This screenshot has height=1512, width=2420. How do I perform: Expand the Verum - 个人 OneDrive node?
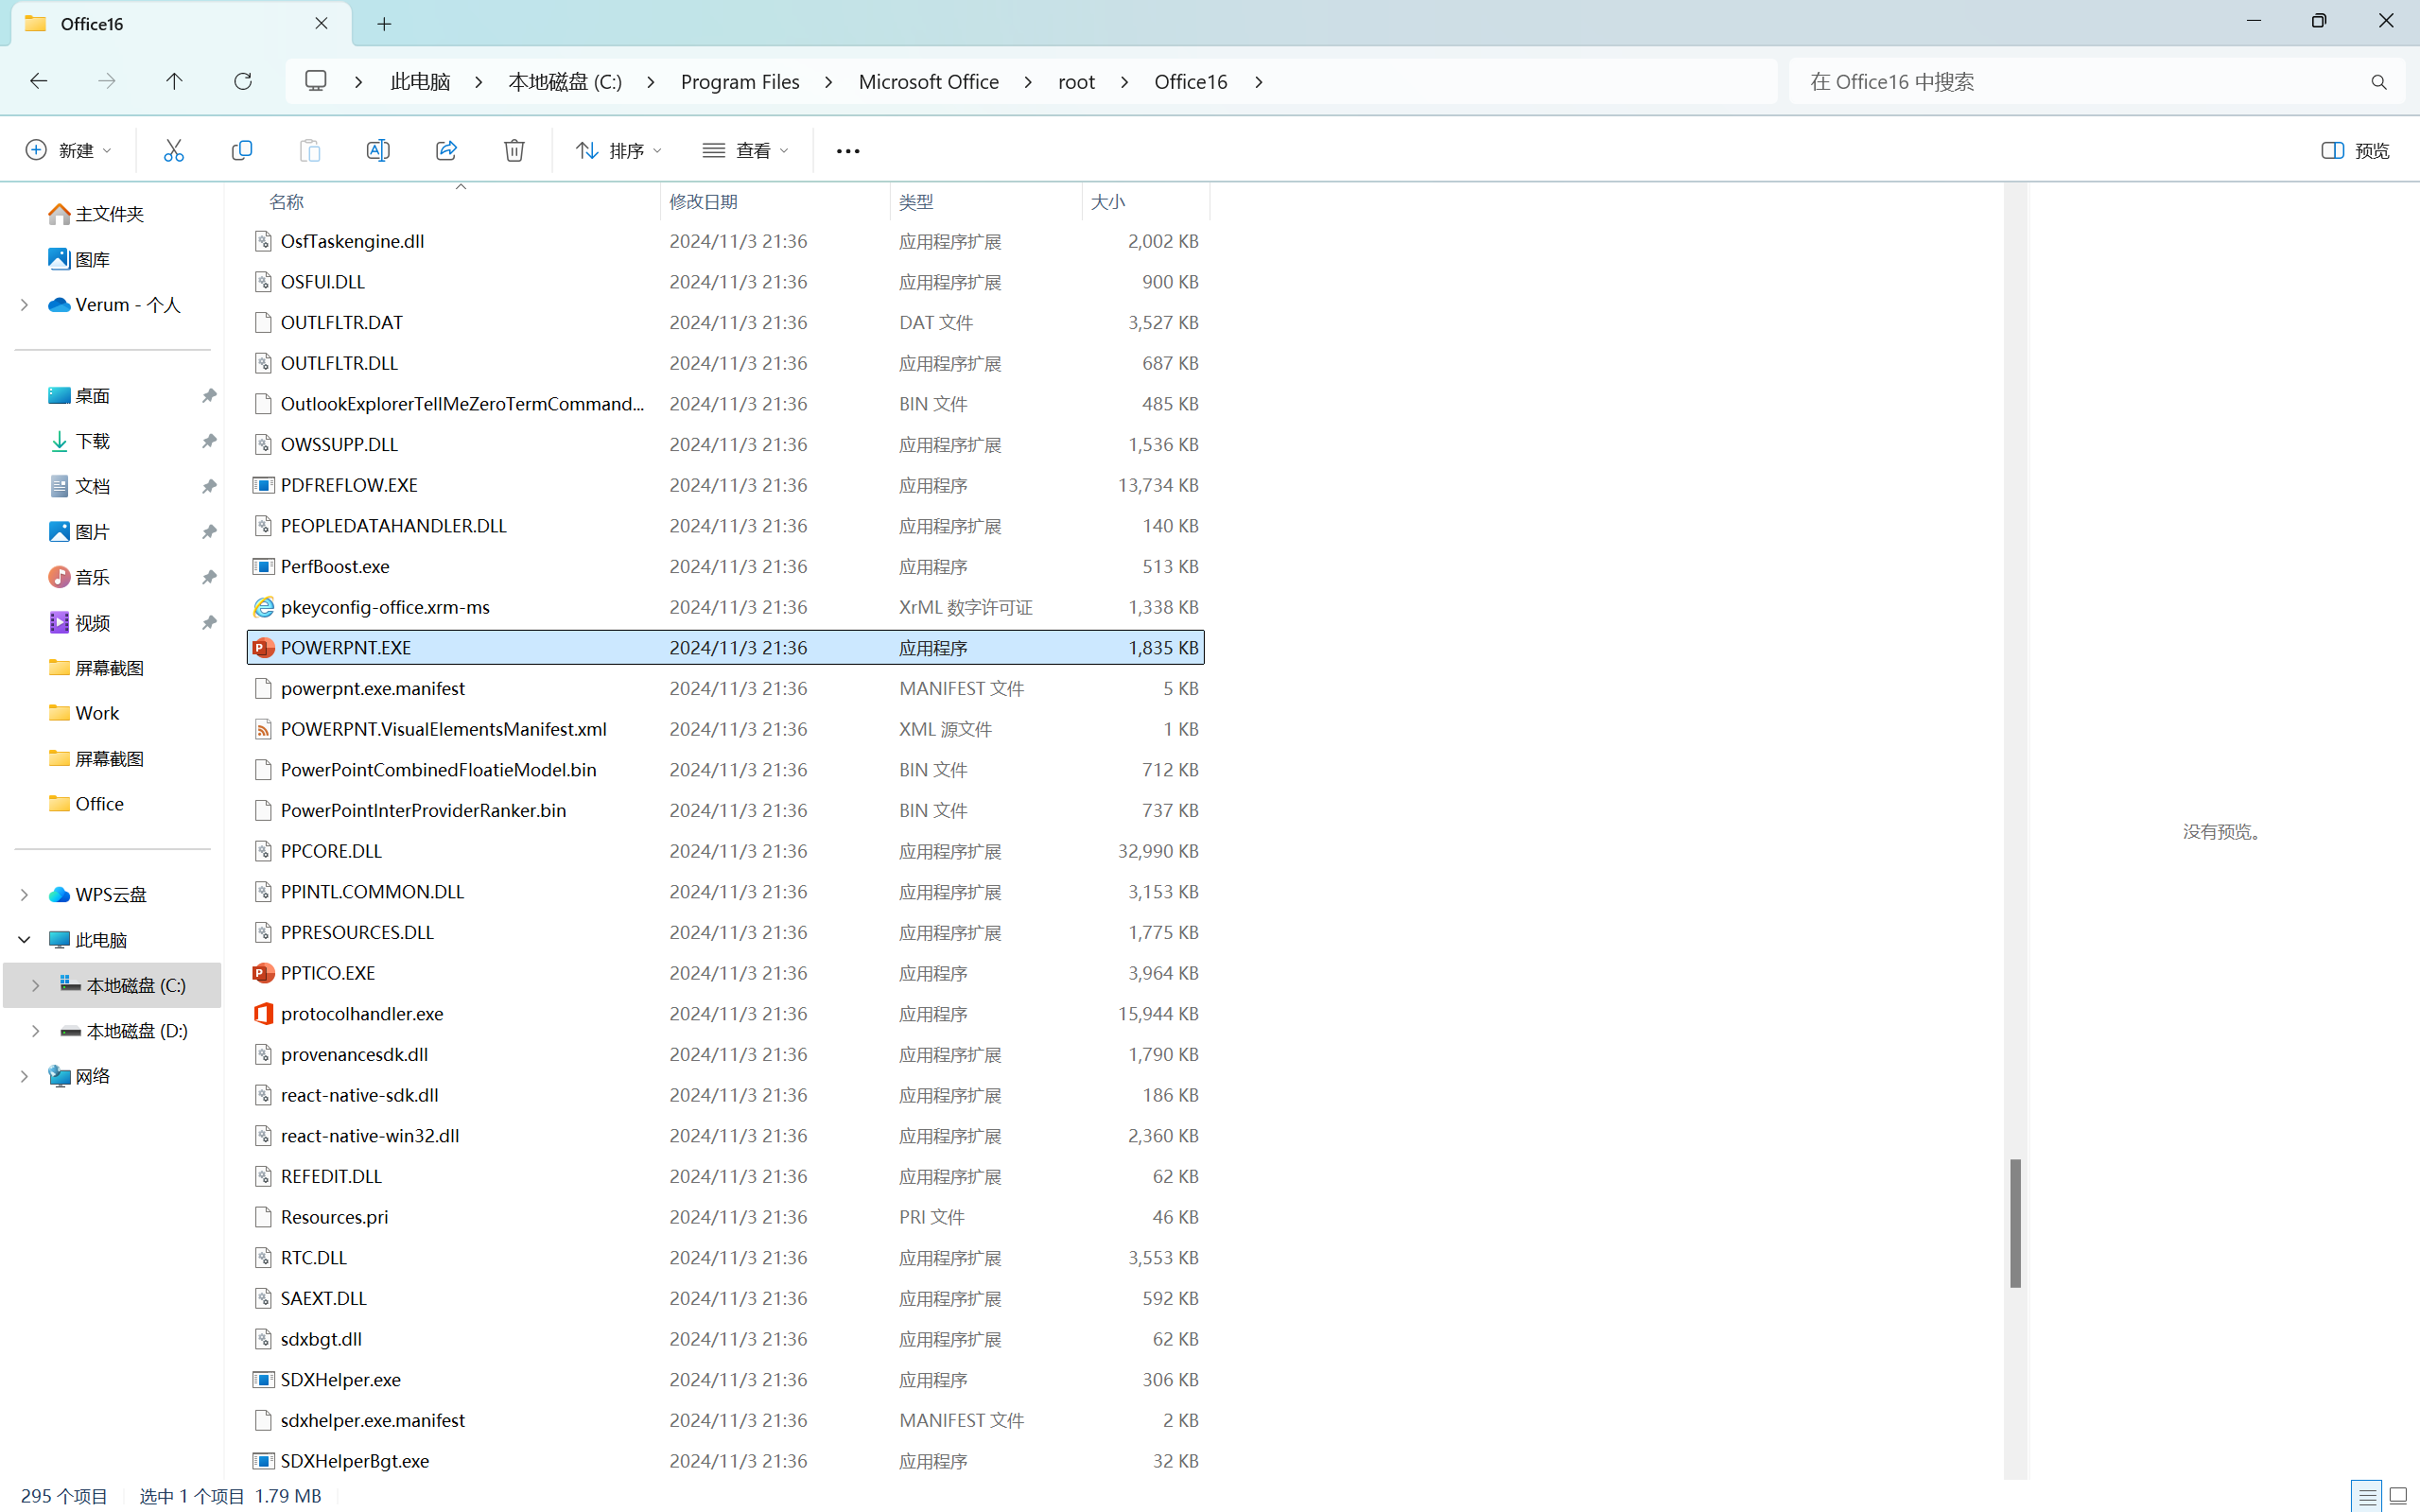click(x=24, y=305)
